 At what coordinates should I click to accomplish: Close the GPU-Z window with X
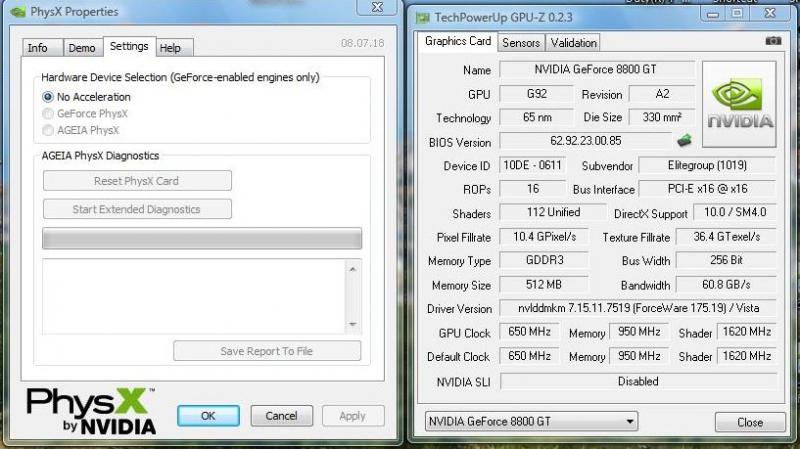point(770,13)
